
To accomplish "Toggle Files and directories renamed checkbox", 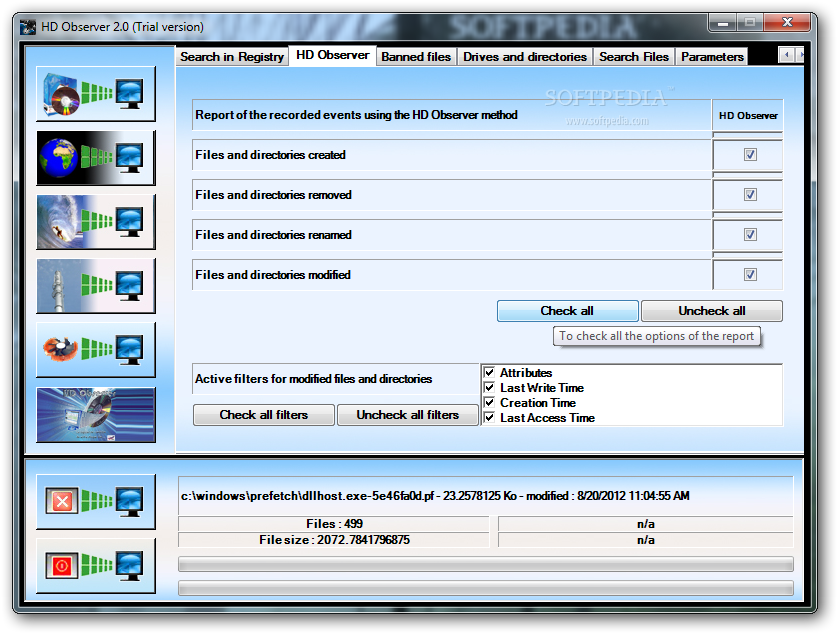I will 750,235.
